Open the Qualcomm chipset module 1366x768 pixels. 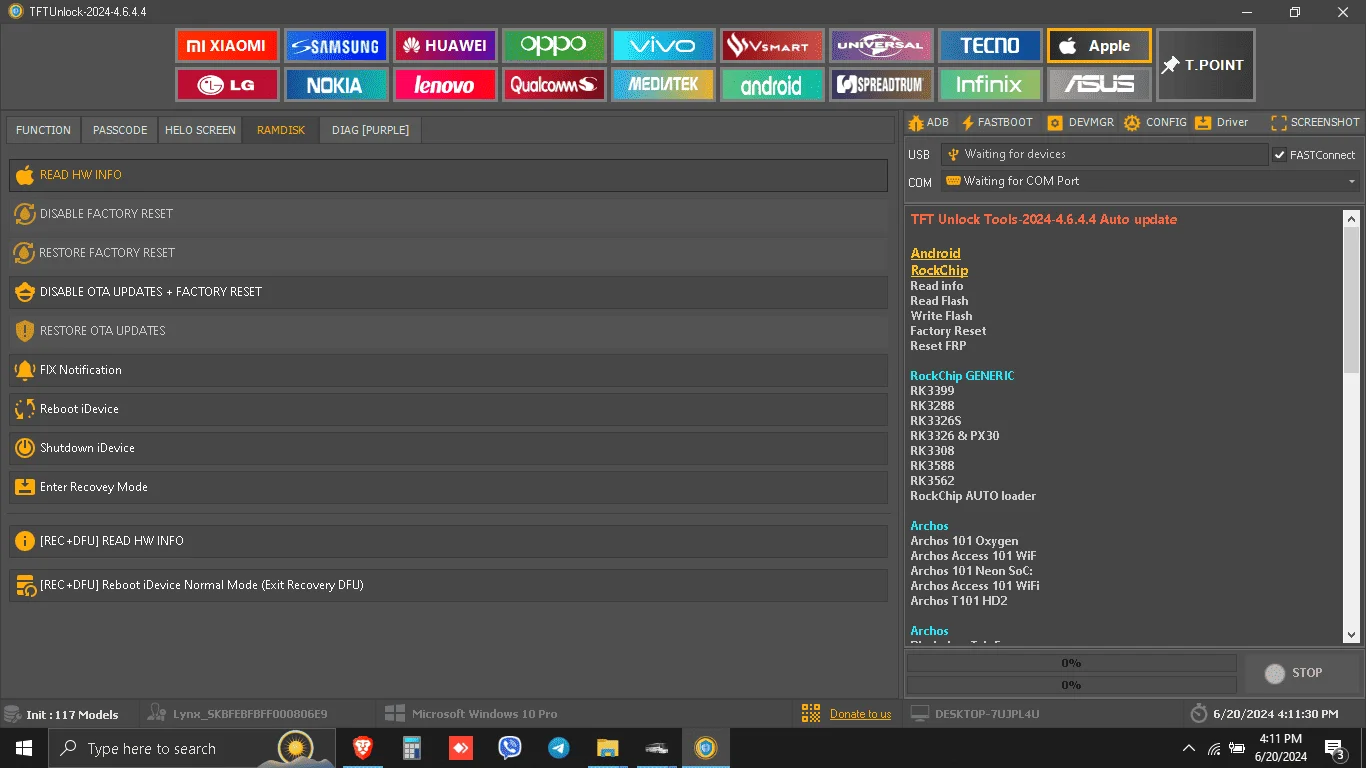pyautogui.click(x=554, y=85)
